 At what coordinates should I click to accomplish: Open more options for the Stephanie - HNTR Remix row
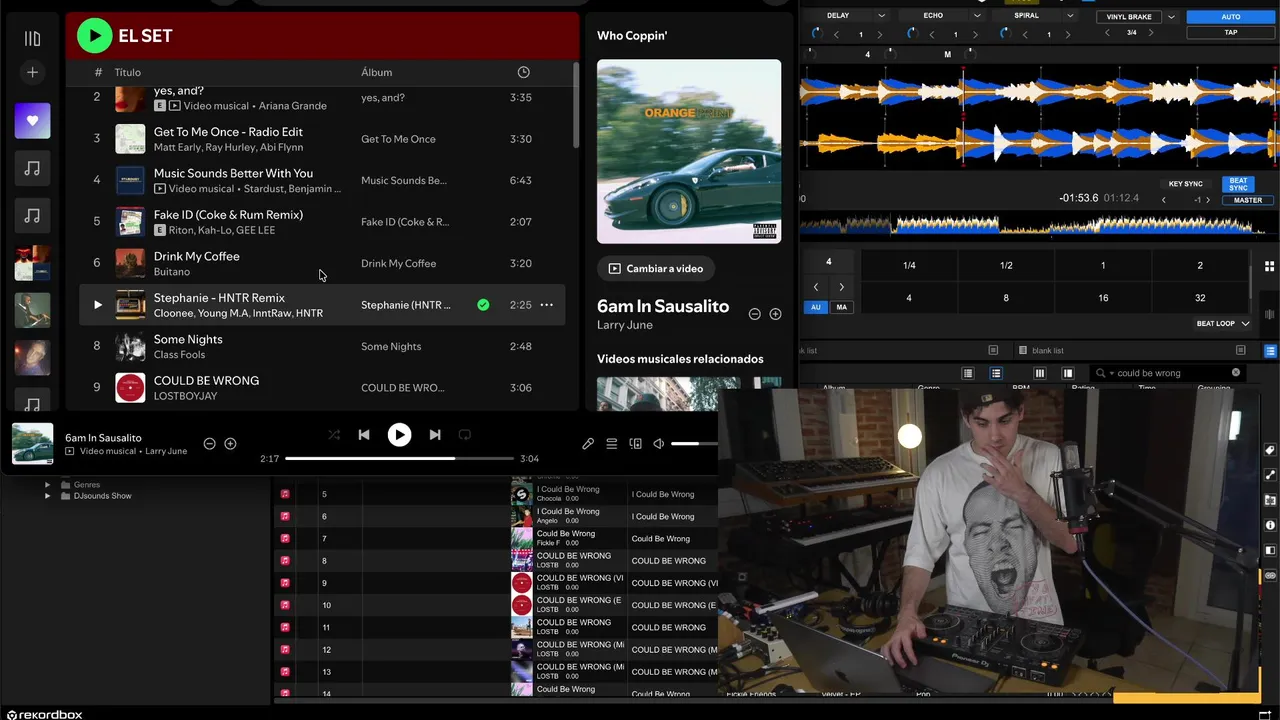[x=547, y=305]
